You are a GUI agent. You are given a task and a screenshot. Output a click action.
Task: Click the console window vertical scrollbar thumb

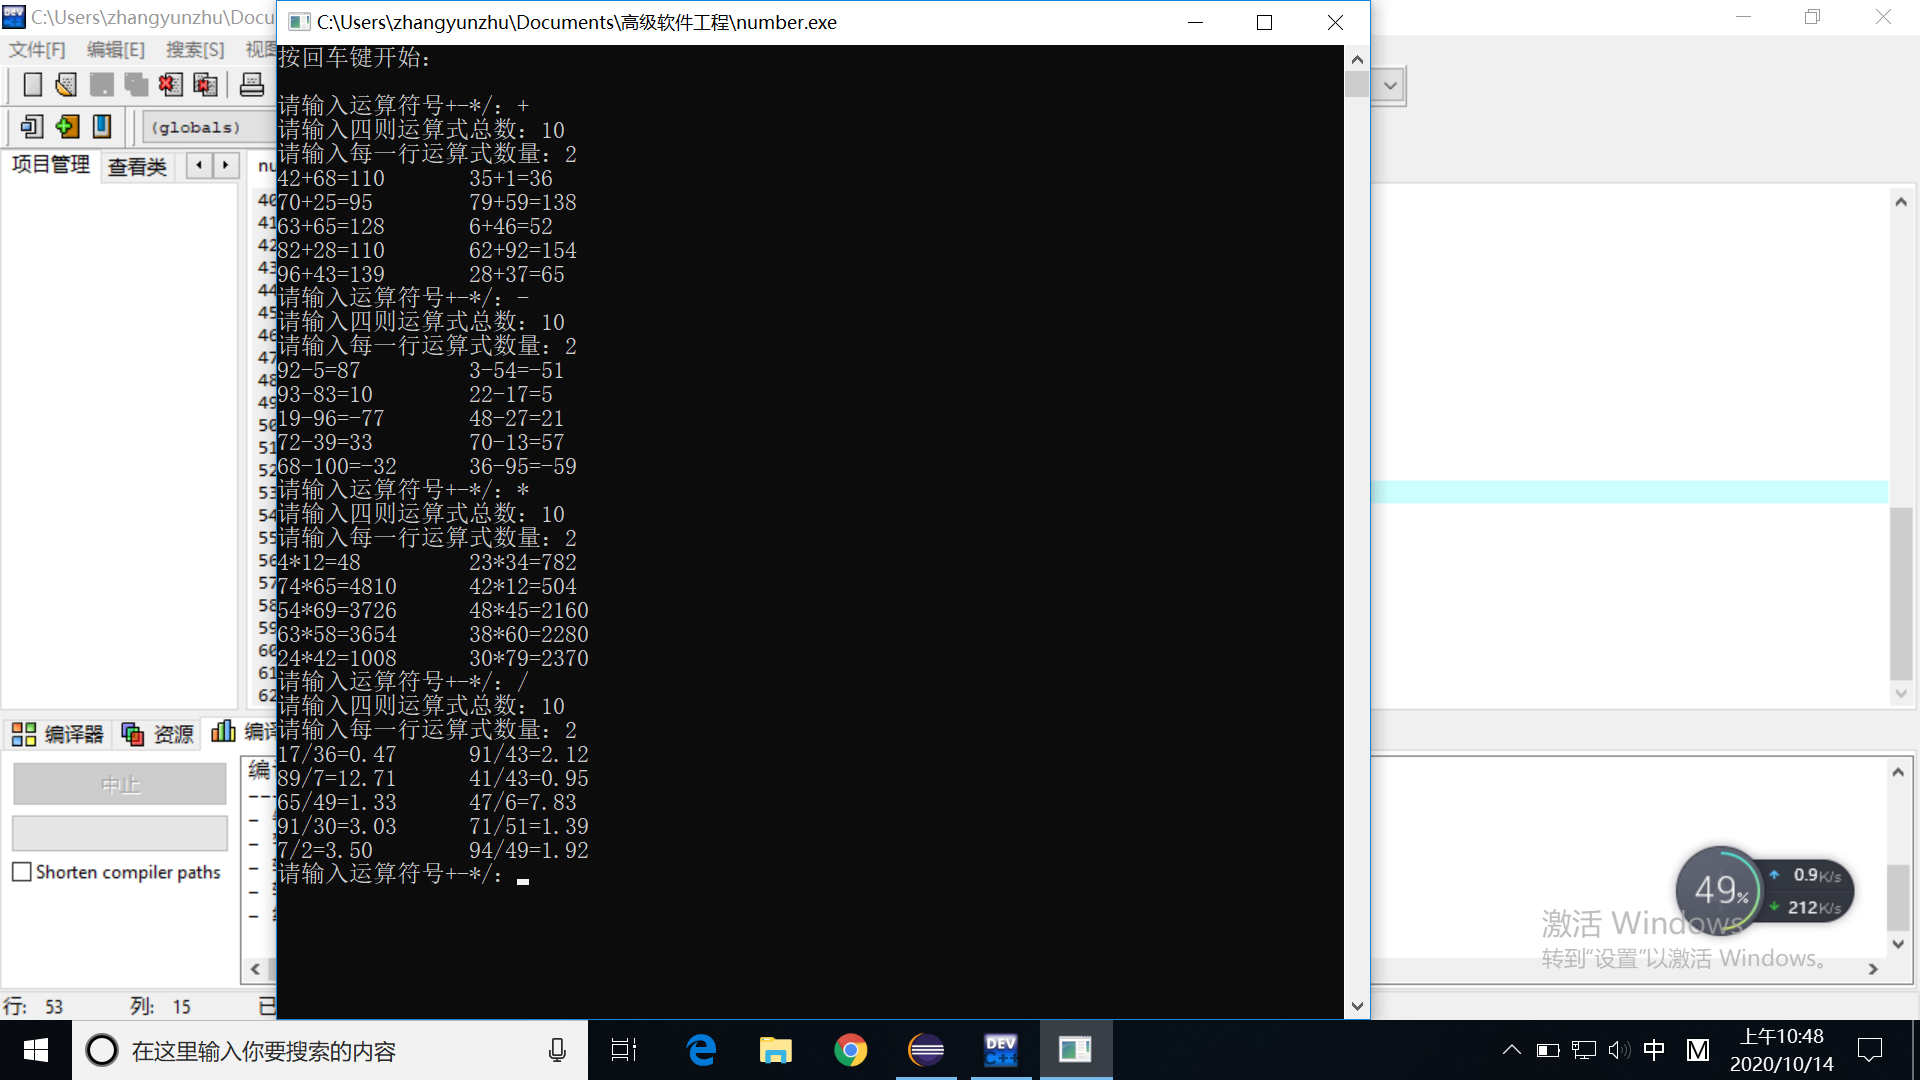(x=1357, y=85)
